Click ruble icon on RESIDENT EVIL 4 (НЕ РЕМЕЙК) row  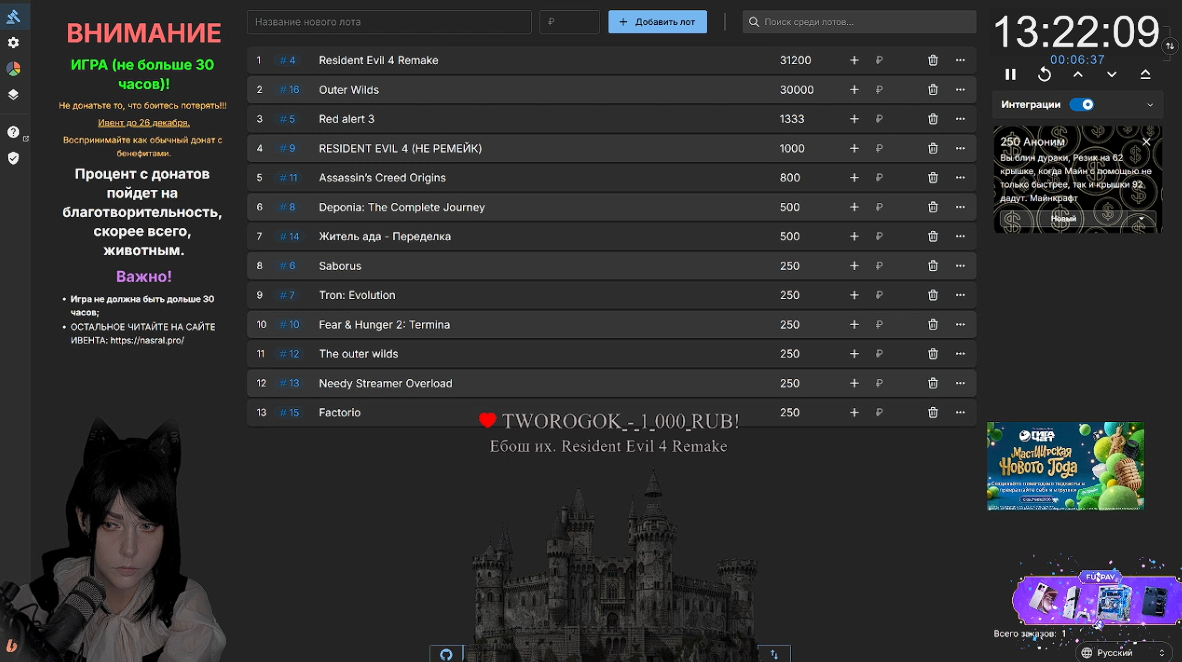coord(879,149)
